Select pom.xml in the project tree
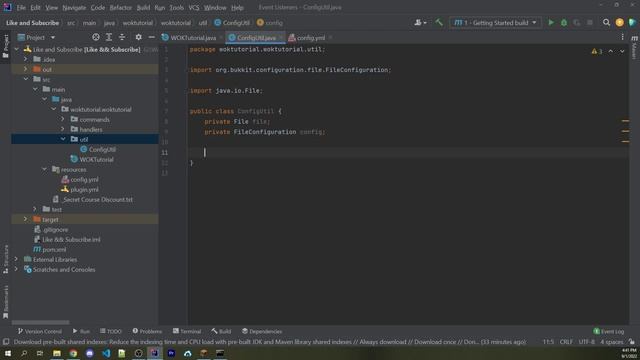Viewport: 640px width, 360px height. (x=54, y=249)
